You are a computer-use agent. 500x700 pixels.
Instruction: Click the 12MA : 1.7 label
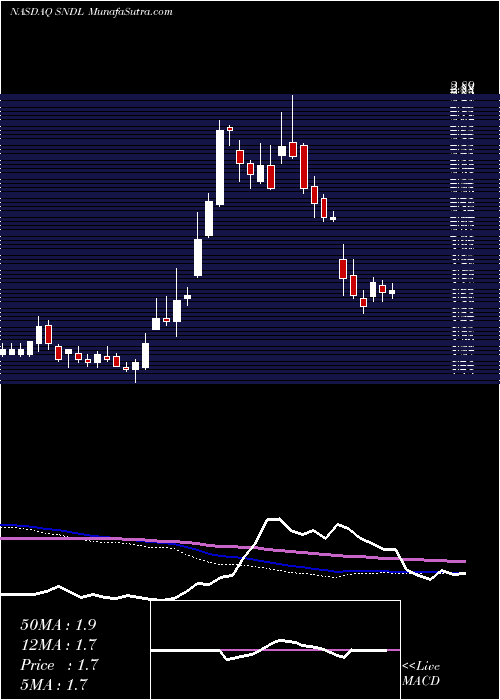click(58, 645)
